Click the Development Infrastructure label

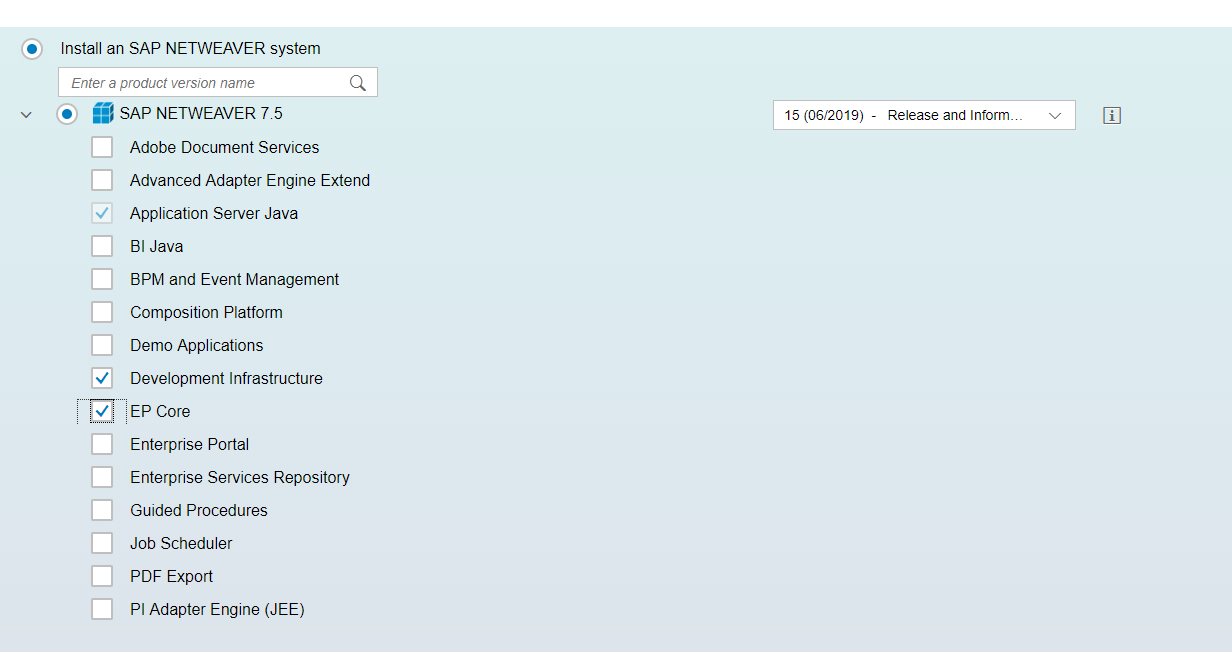tap(227, 378)
